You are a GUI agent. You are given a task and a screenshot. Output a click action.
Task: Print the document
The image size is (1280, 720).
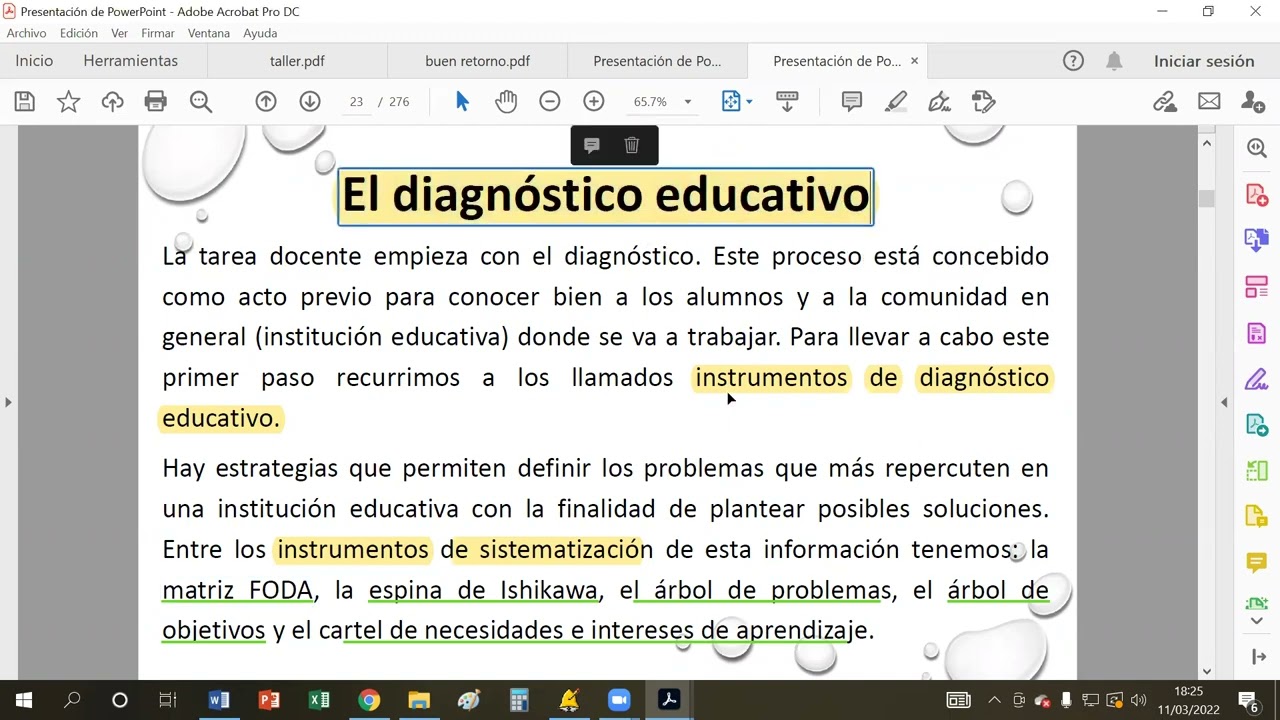pos(155,101)
